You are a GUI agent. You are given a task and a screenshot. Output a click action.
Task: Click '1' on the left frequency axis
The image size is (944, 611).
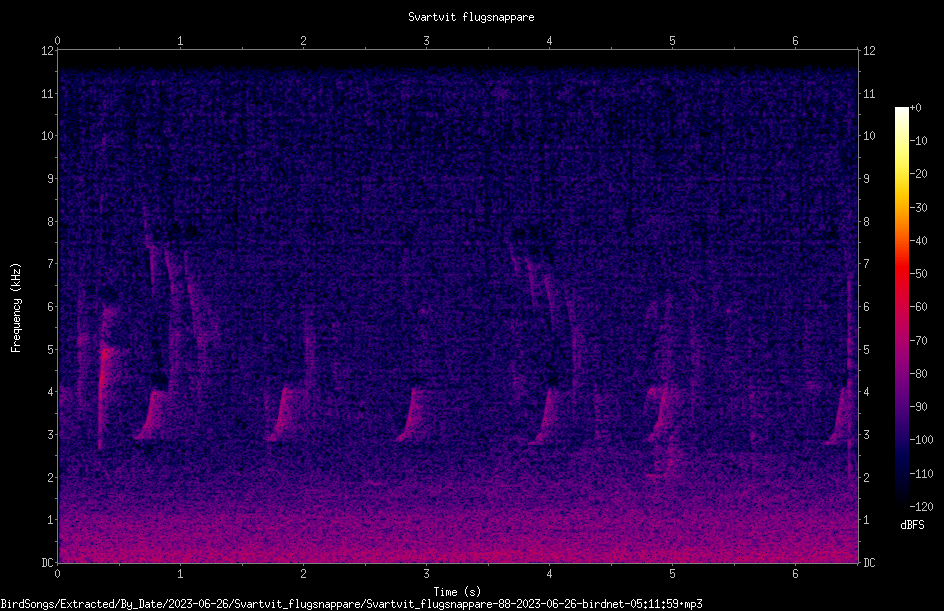pyautogui.click(x=50, y=520)
